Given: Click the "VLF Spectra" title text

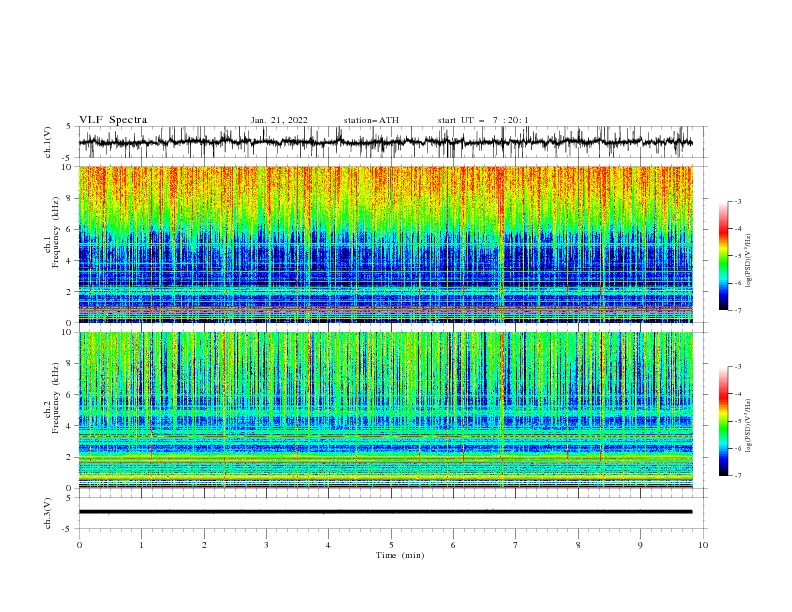Looking at the screenshot, I should pos(113,120).
